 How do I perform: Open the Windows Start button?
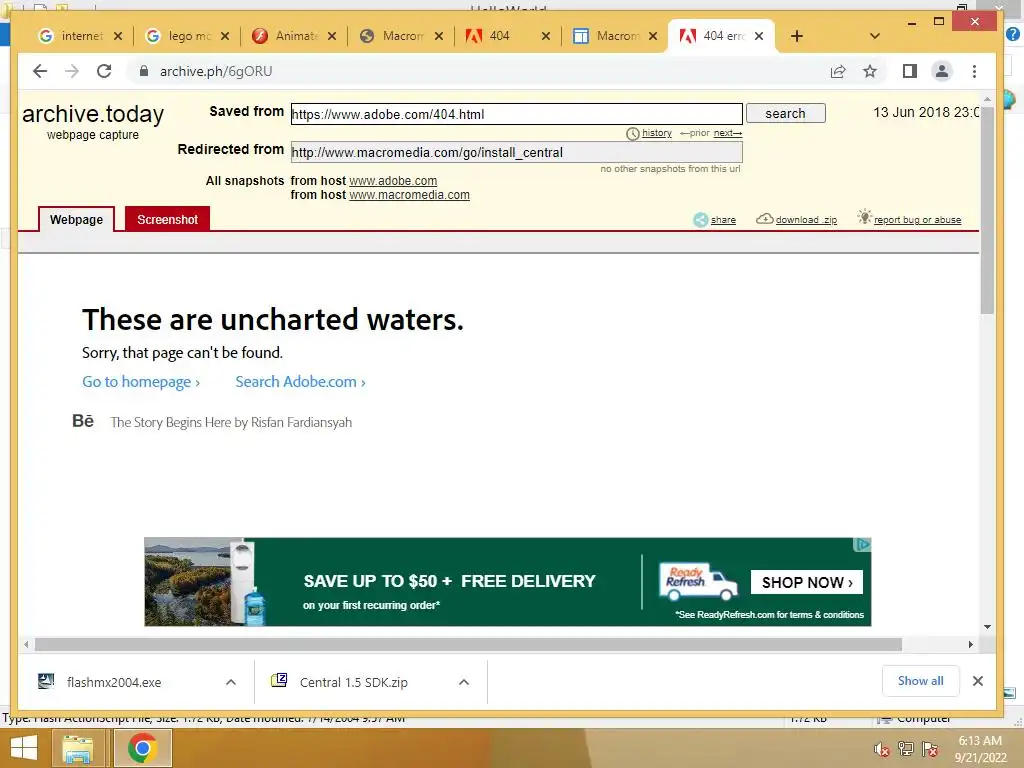coord(24,748)
